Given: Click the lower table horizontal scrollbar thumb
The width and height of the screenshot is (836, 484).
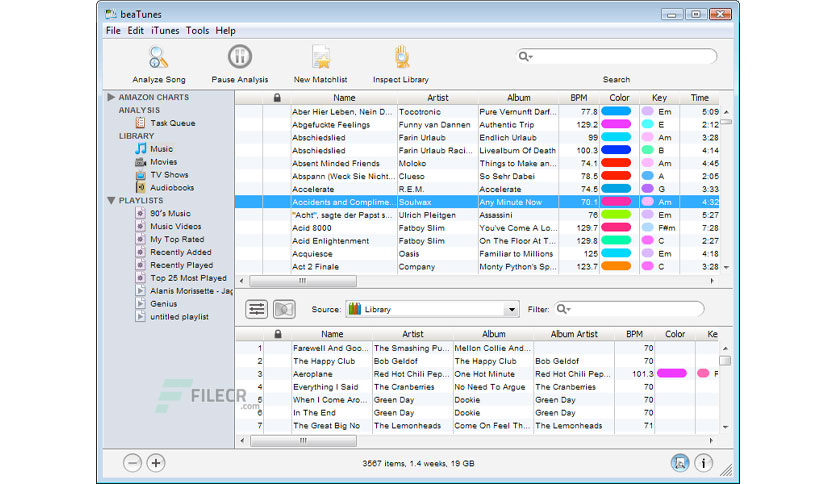Looking at the screenshot, I should click(x=303, y=441).
